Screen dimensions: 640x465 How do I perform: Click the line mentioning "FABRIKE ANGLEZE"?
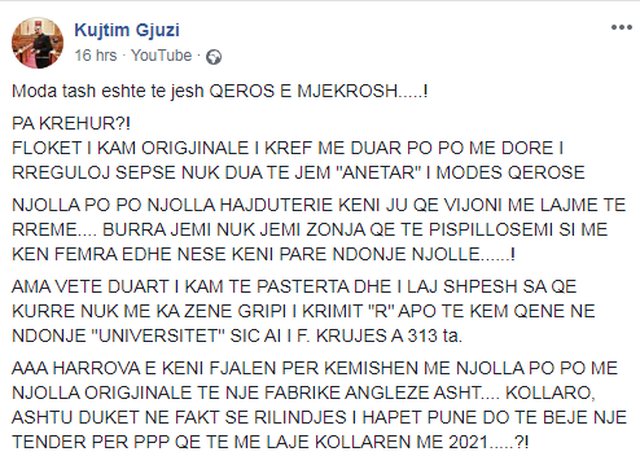point(303,393)
